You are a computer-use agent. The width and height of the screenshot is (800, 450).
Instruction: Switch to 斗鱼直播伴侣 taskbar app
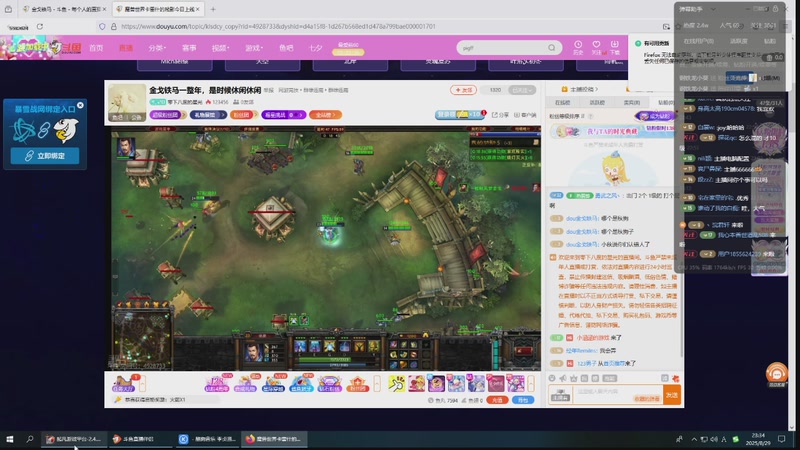[139, 439]
